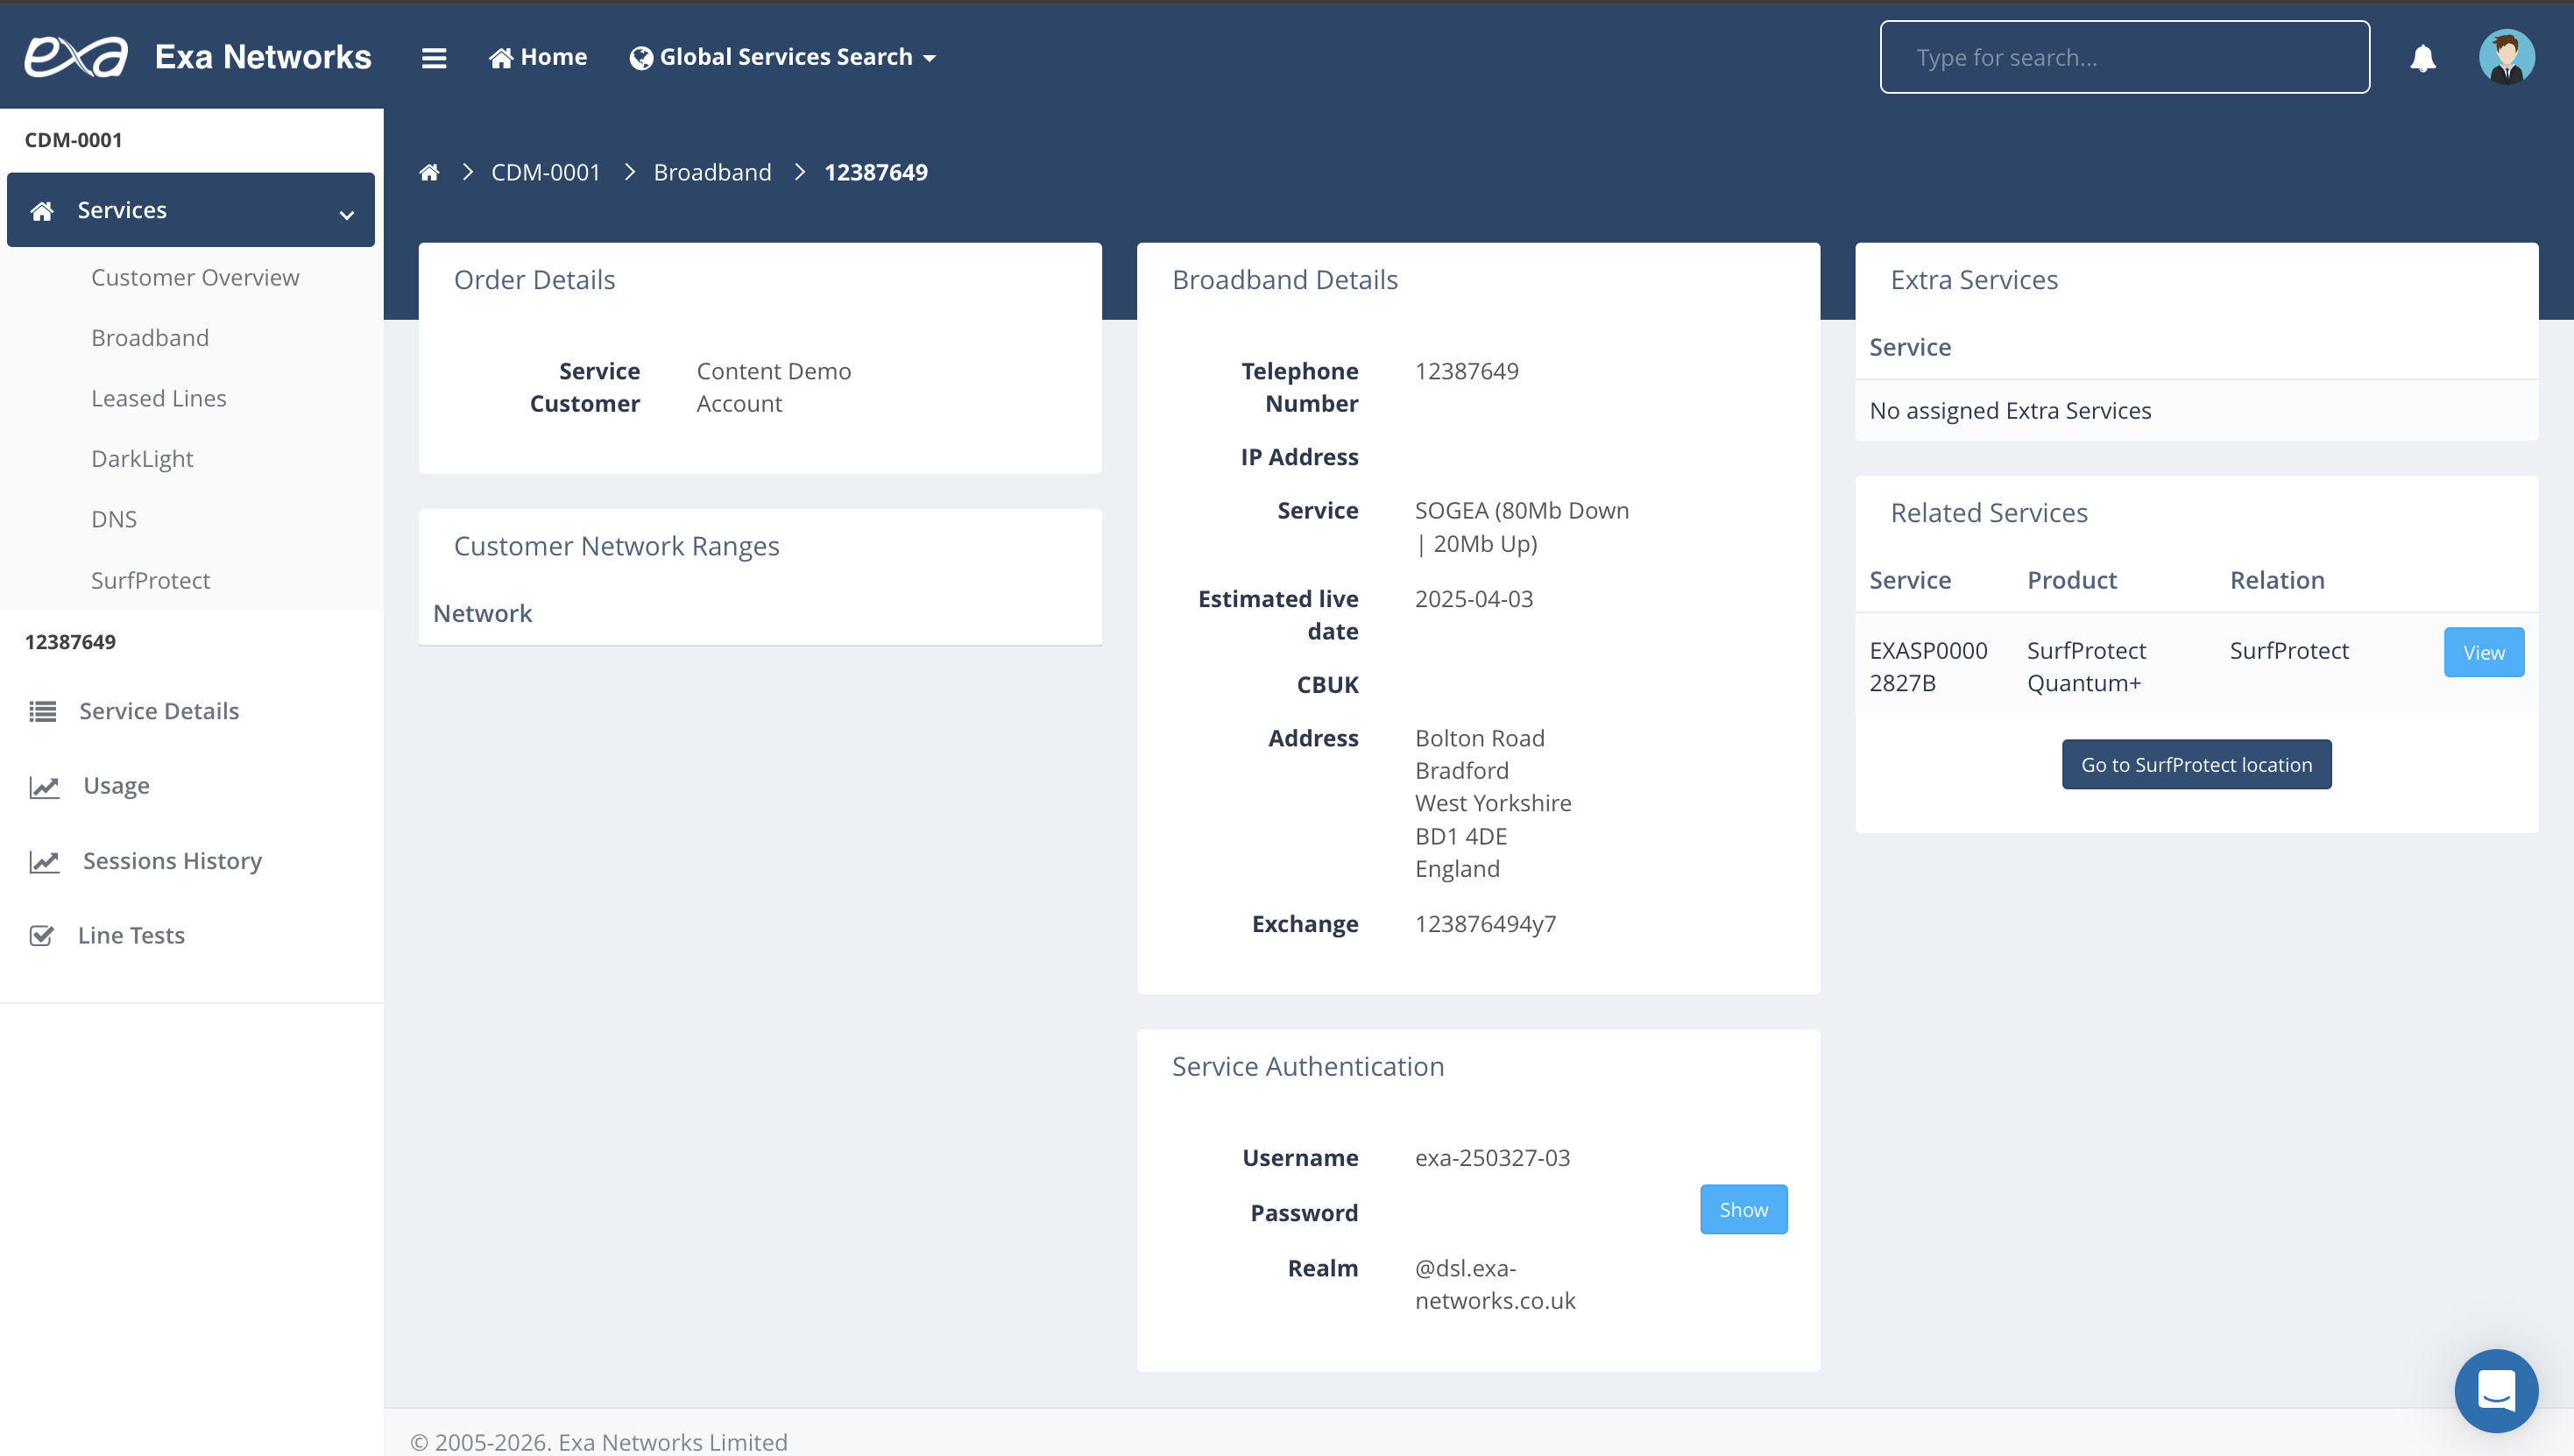Go to Home in top navigation
This screenshot has height=1456, width=2574.
[x=537, y=57]
